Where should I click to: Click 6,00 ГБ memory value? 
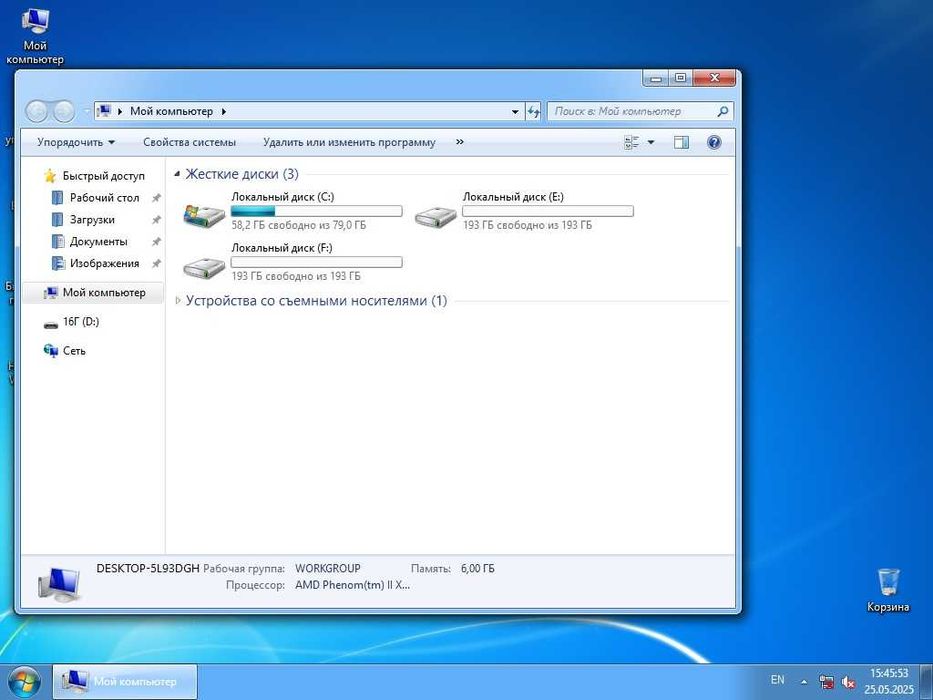(477, 568)
